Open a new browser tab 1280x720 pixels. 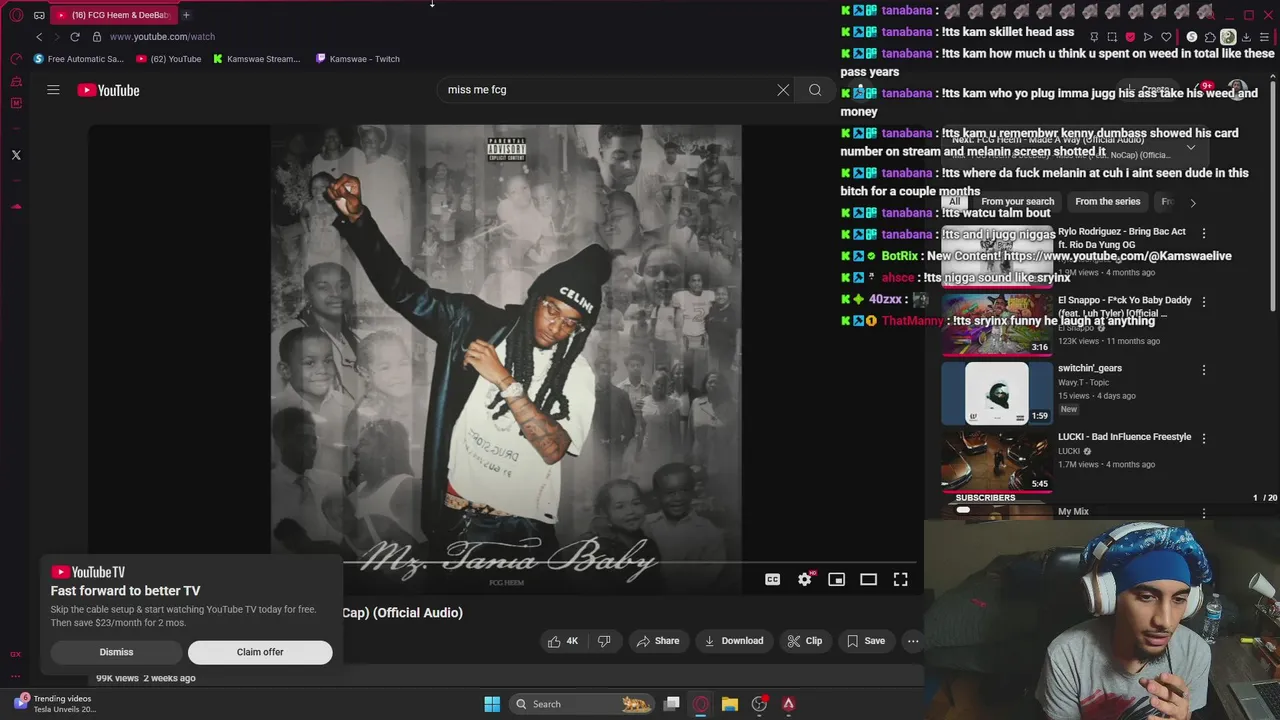[x=186, y=15]
